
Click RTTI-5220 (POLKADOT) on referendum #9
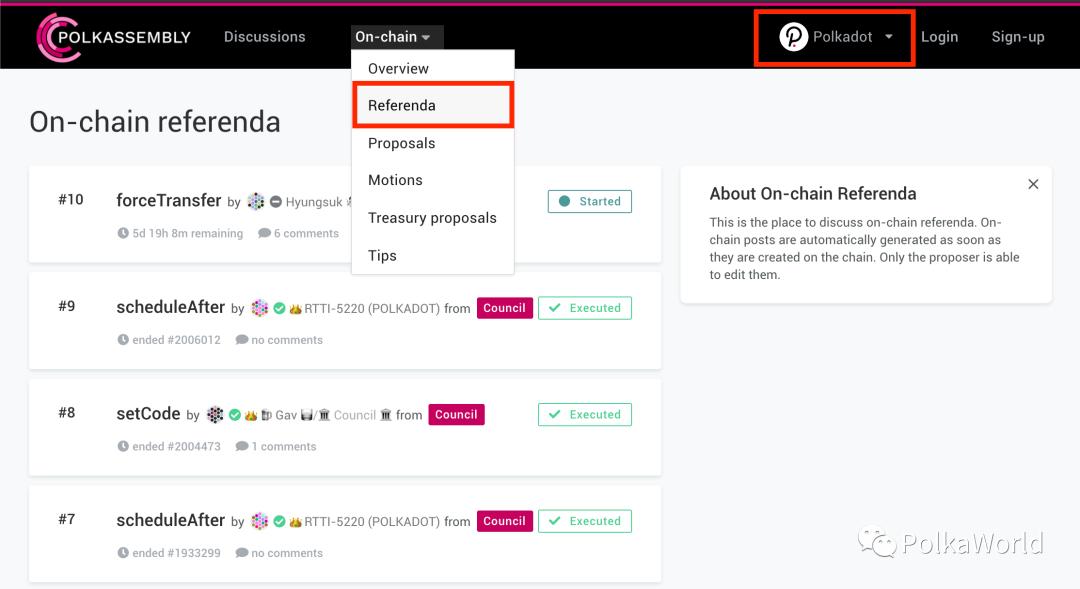tap(372, 309)
